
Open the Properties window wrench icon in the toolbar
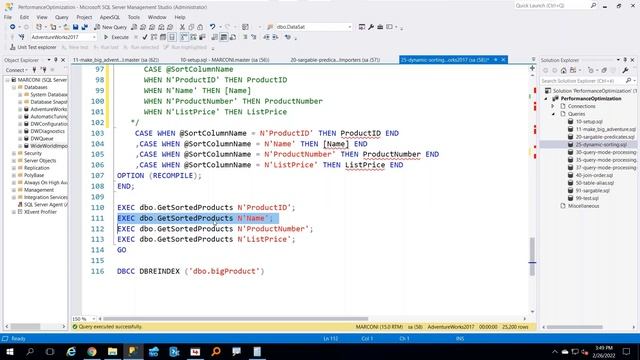click(371, 27)
